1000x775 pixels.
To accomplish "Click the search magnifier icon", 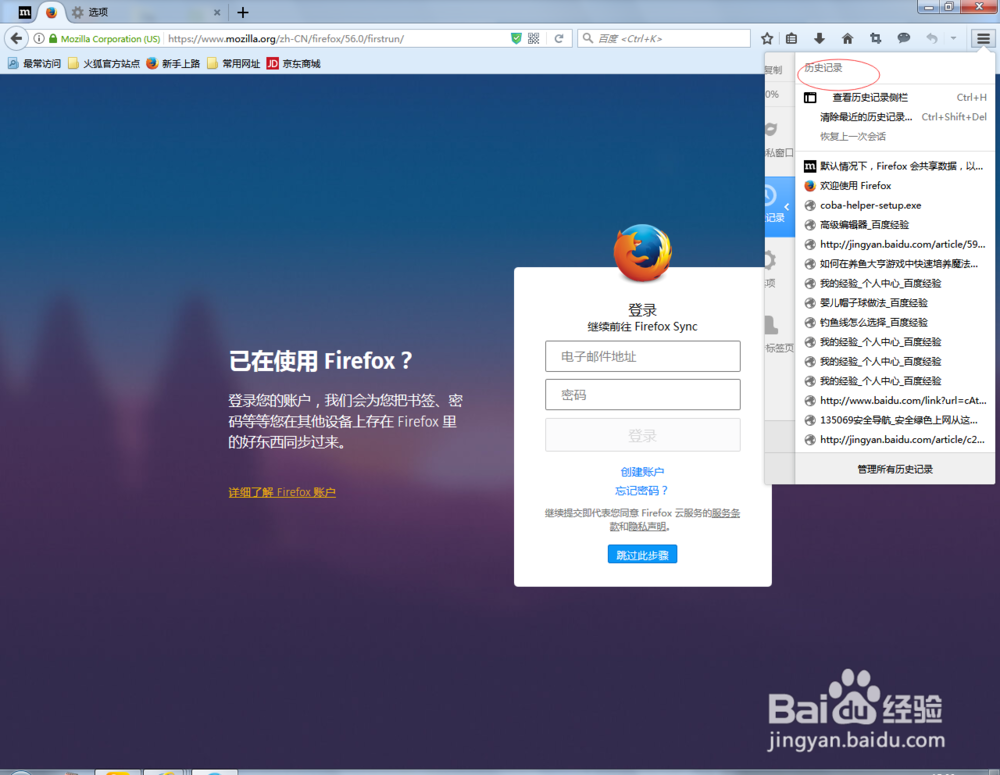I will click(x=588, y=38).
